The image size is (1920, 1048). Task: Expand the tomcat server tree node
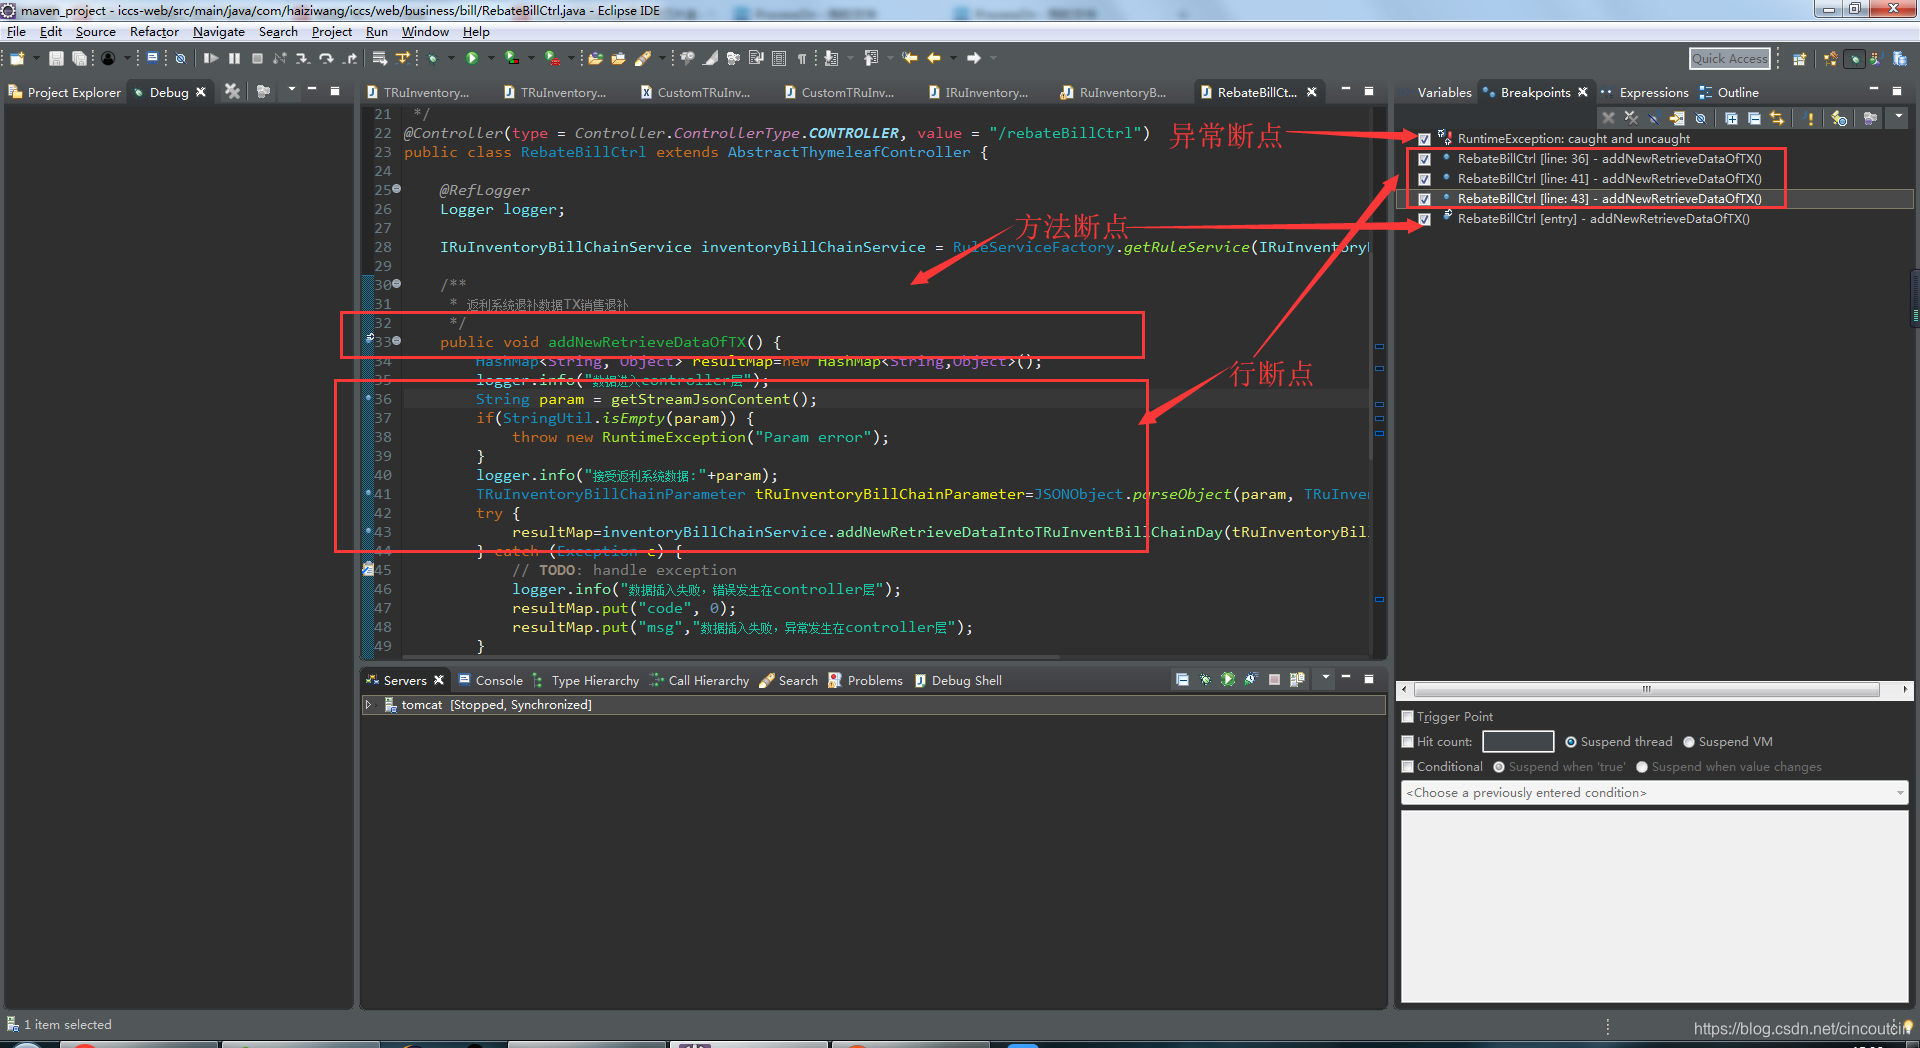(x=371, y=704)
